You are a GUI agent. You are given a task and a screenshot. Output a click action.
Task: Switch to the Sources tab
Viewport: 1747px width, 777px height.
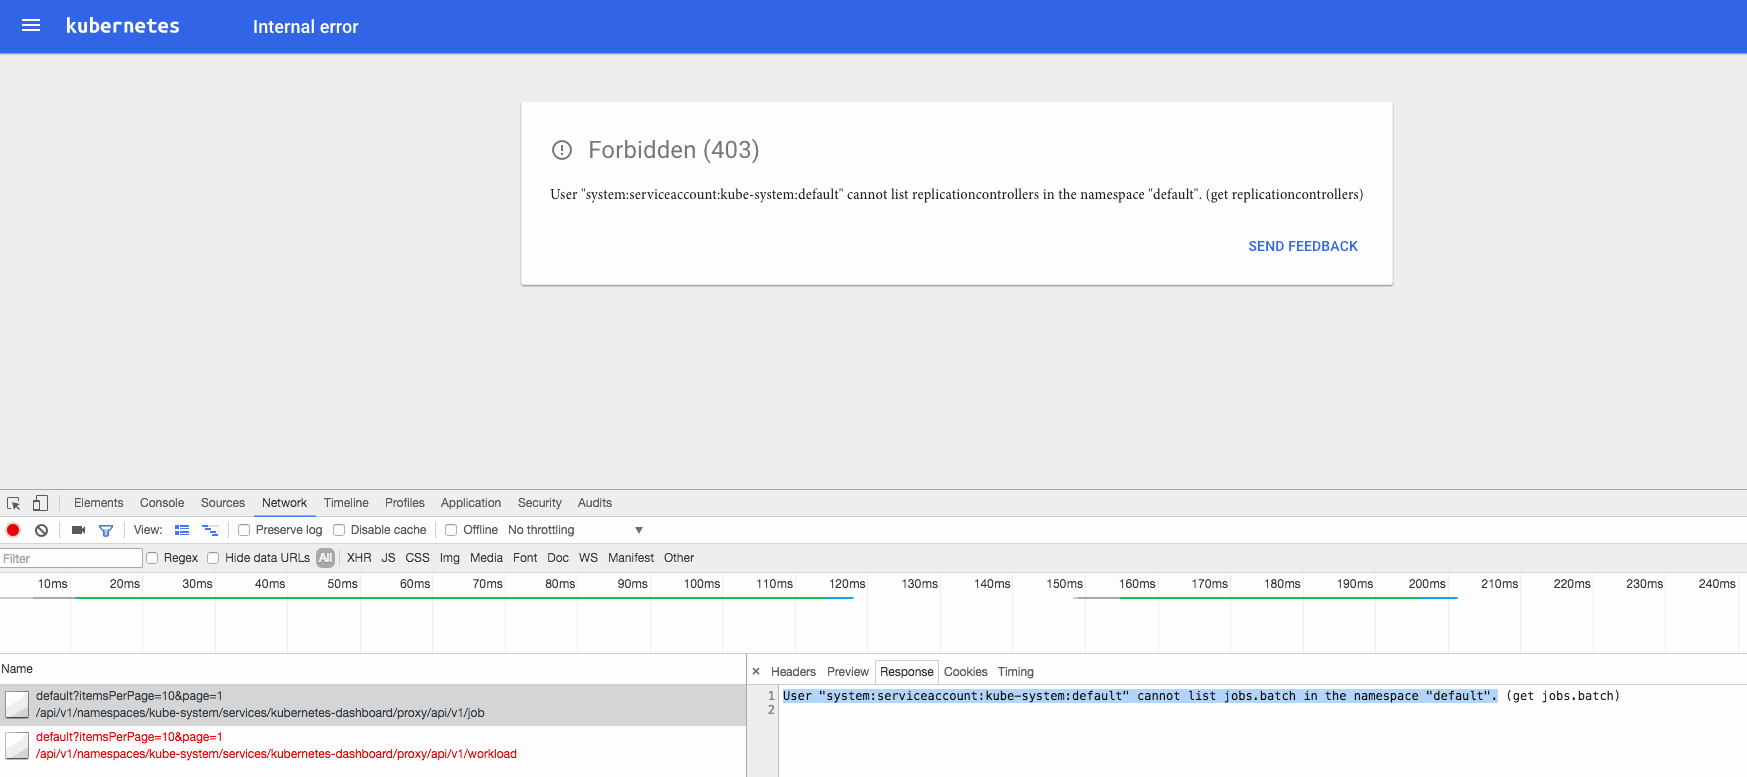pyautogui.click(x=223, y=503)
